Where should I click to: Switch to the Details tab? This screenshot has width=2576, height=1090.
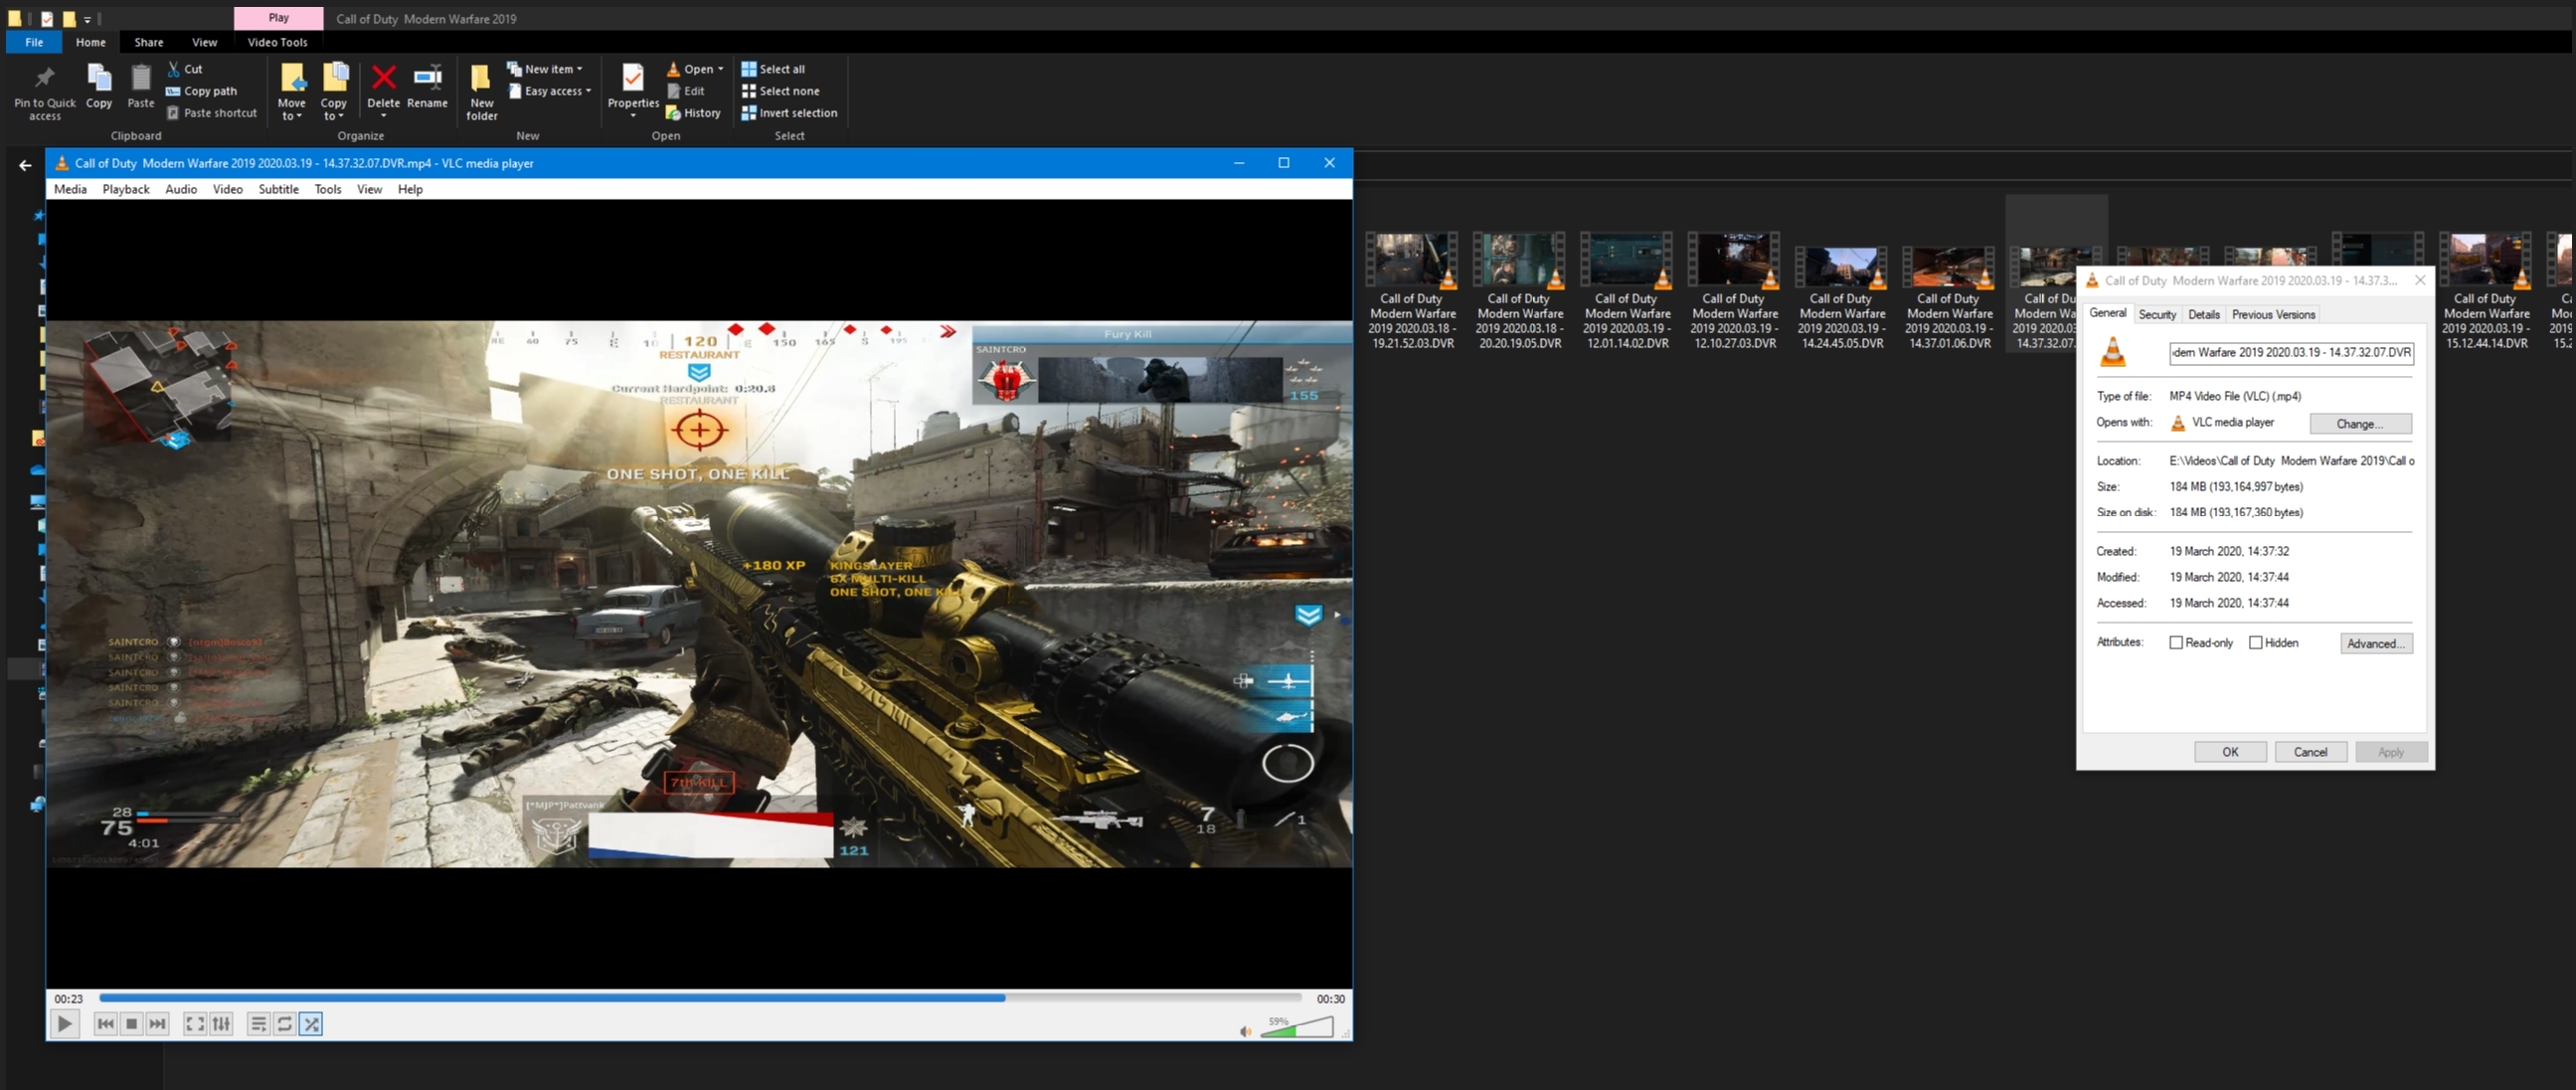pyautogui.click(x=2203, y=314)
